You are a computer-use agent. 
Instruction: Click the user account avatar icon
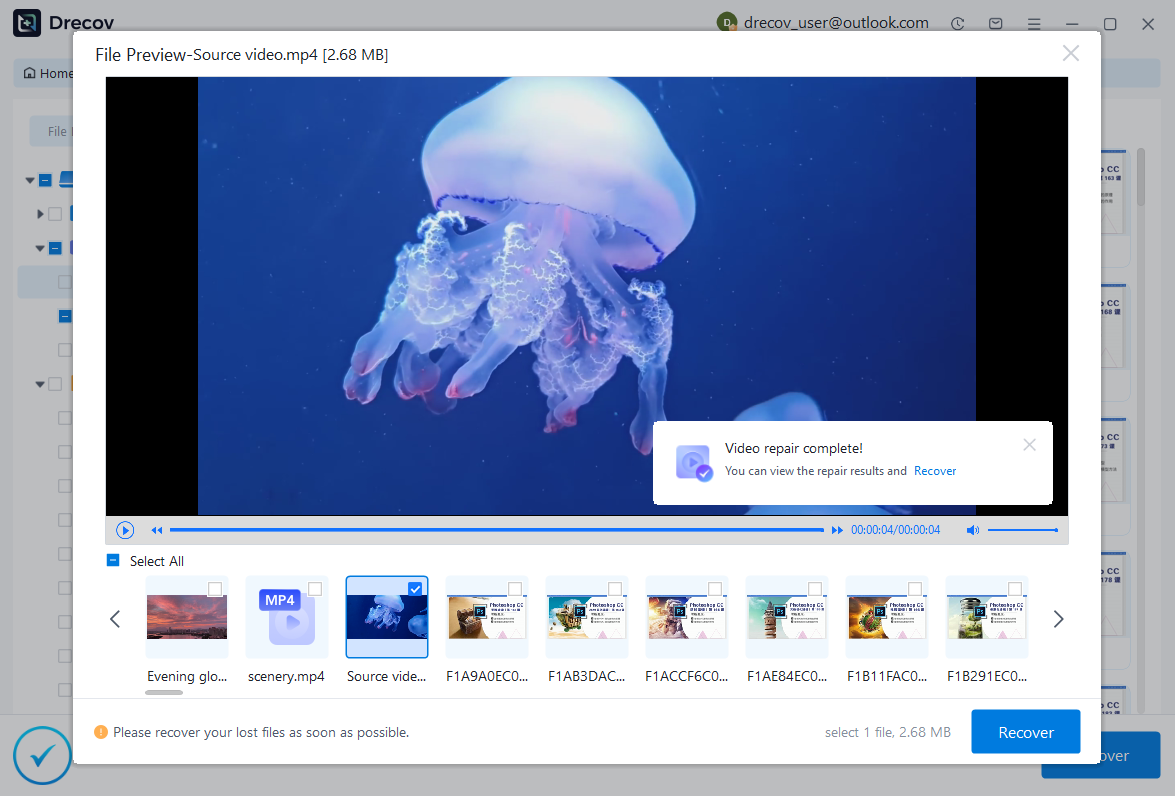click(x=727, y=23)
